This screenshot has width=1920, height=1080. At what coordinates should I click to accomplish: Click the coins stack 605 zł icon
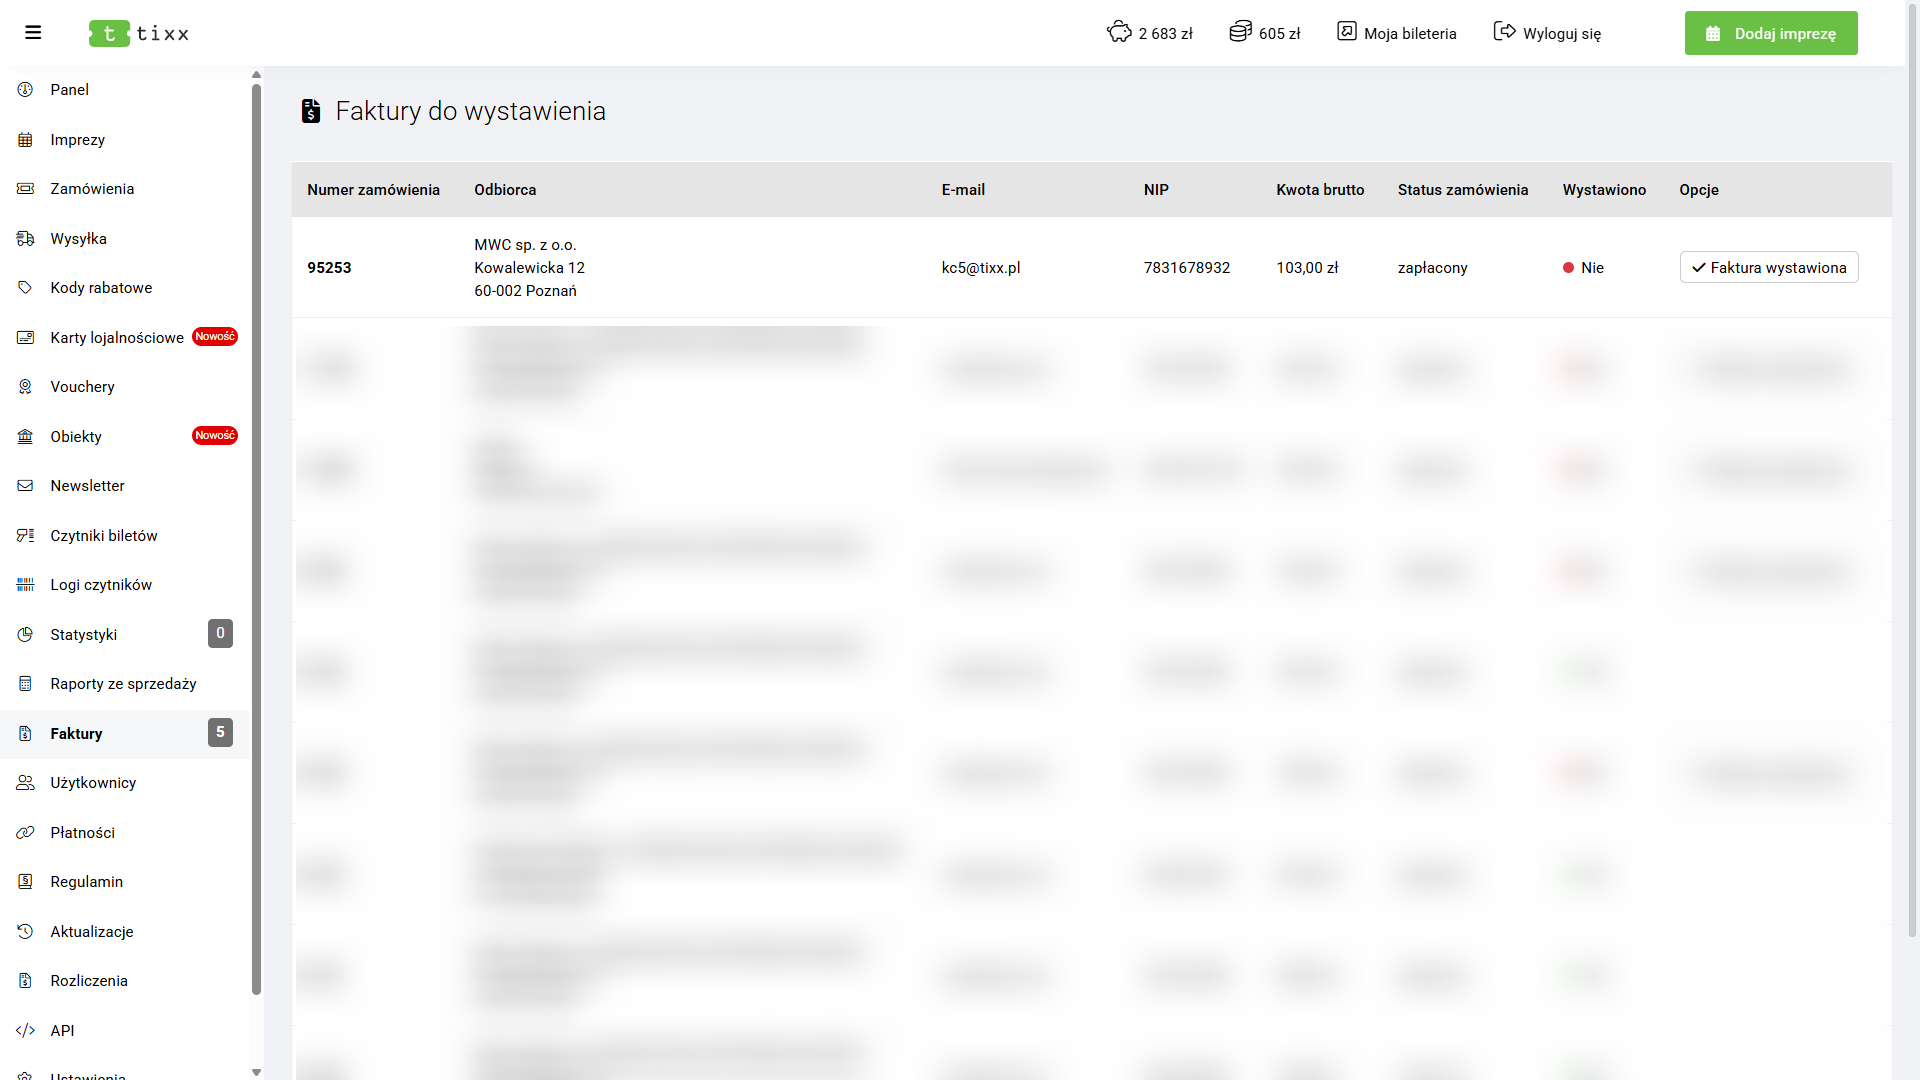(x=1240, y=32)
